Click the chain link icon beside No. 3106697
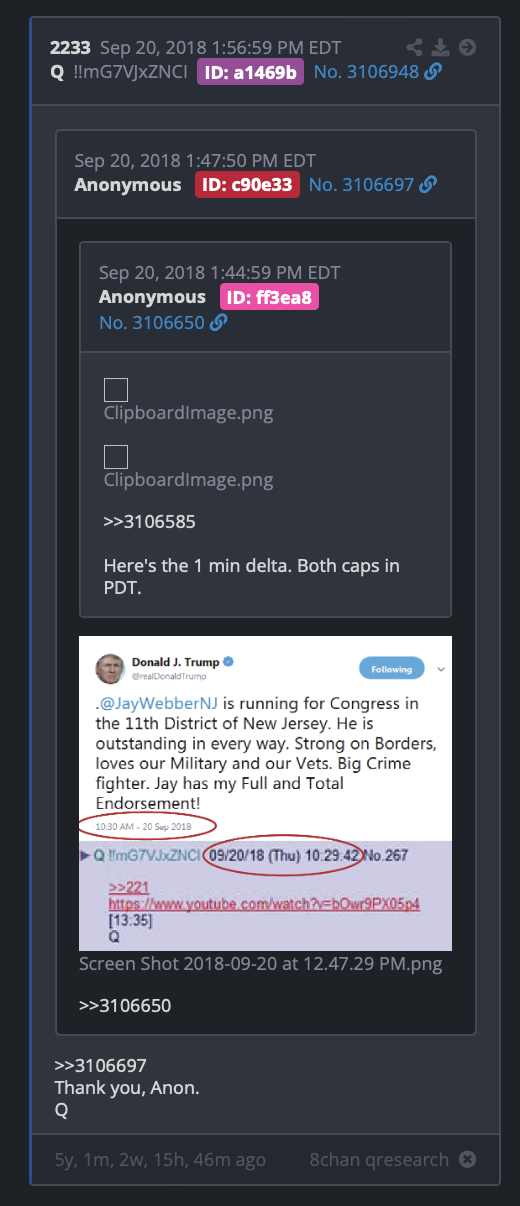 click(x=428, y=185)
